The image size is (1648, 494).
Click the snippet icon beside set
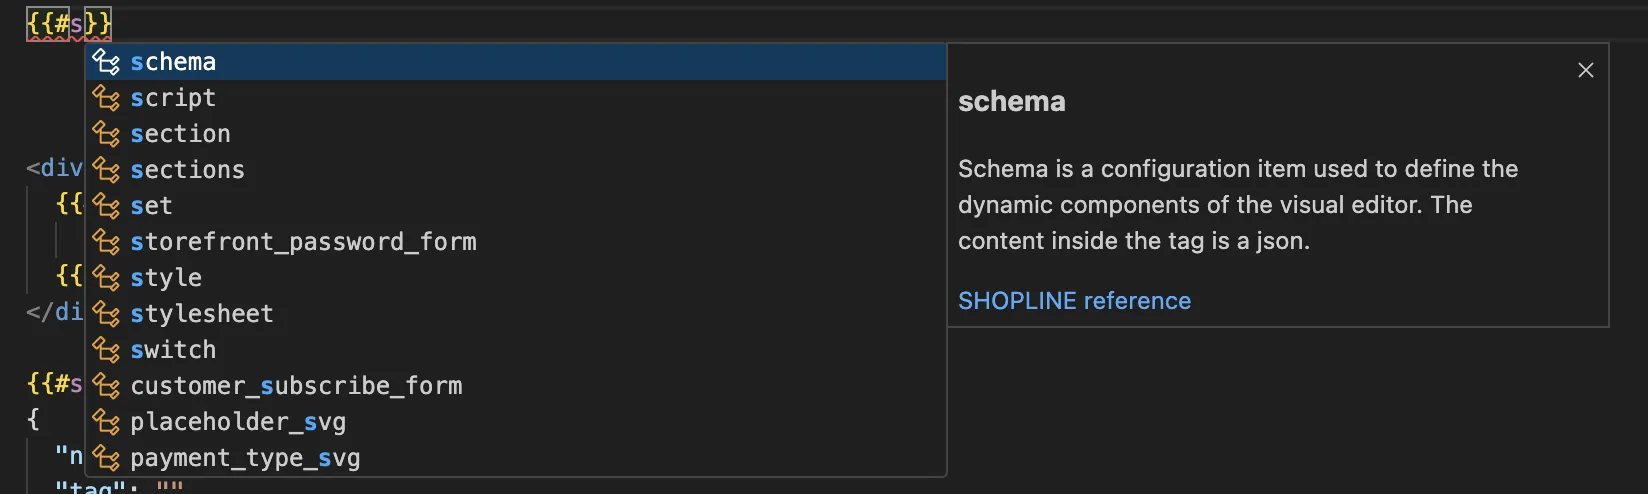pyautogui.click(x=106, y=206)
